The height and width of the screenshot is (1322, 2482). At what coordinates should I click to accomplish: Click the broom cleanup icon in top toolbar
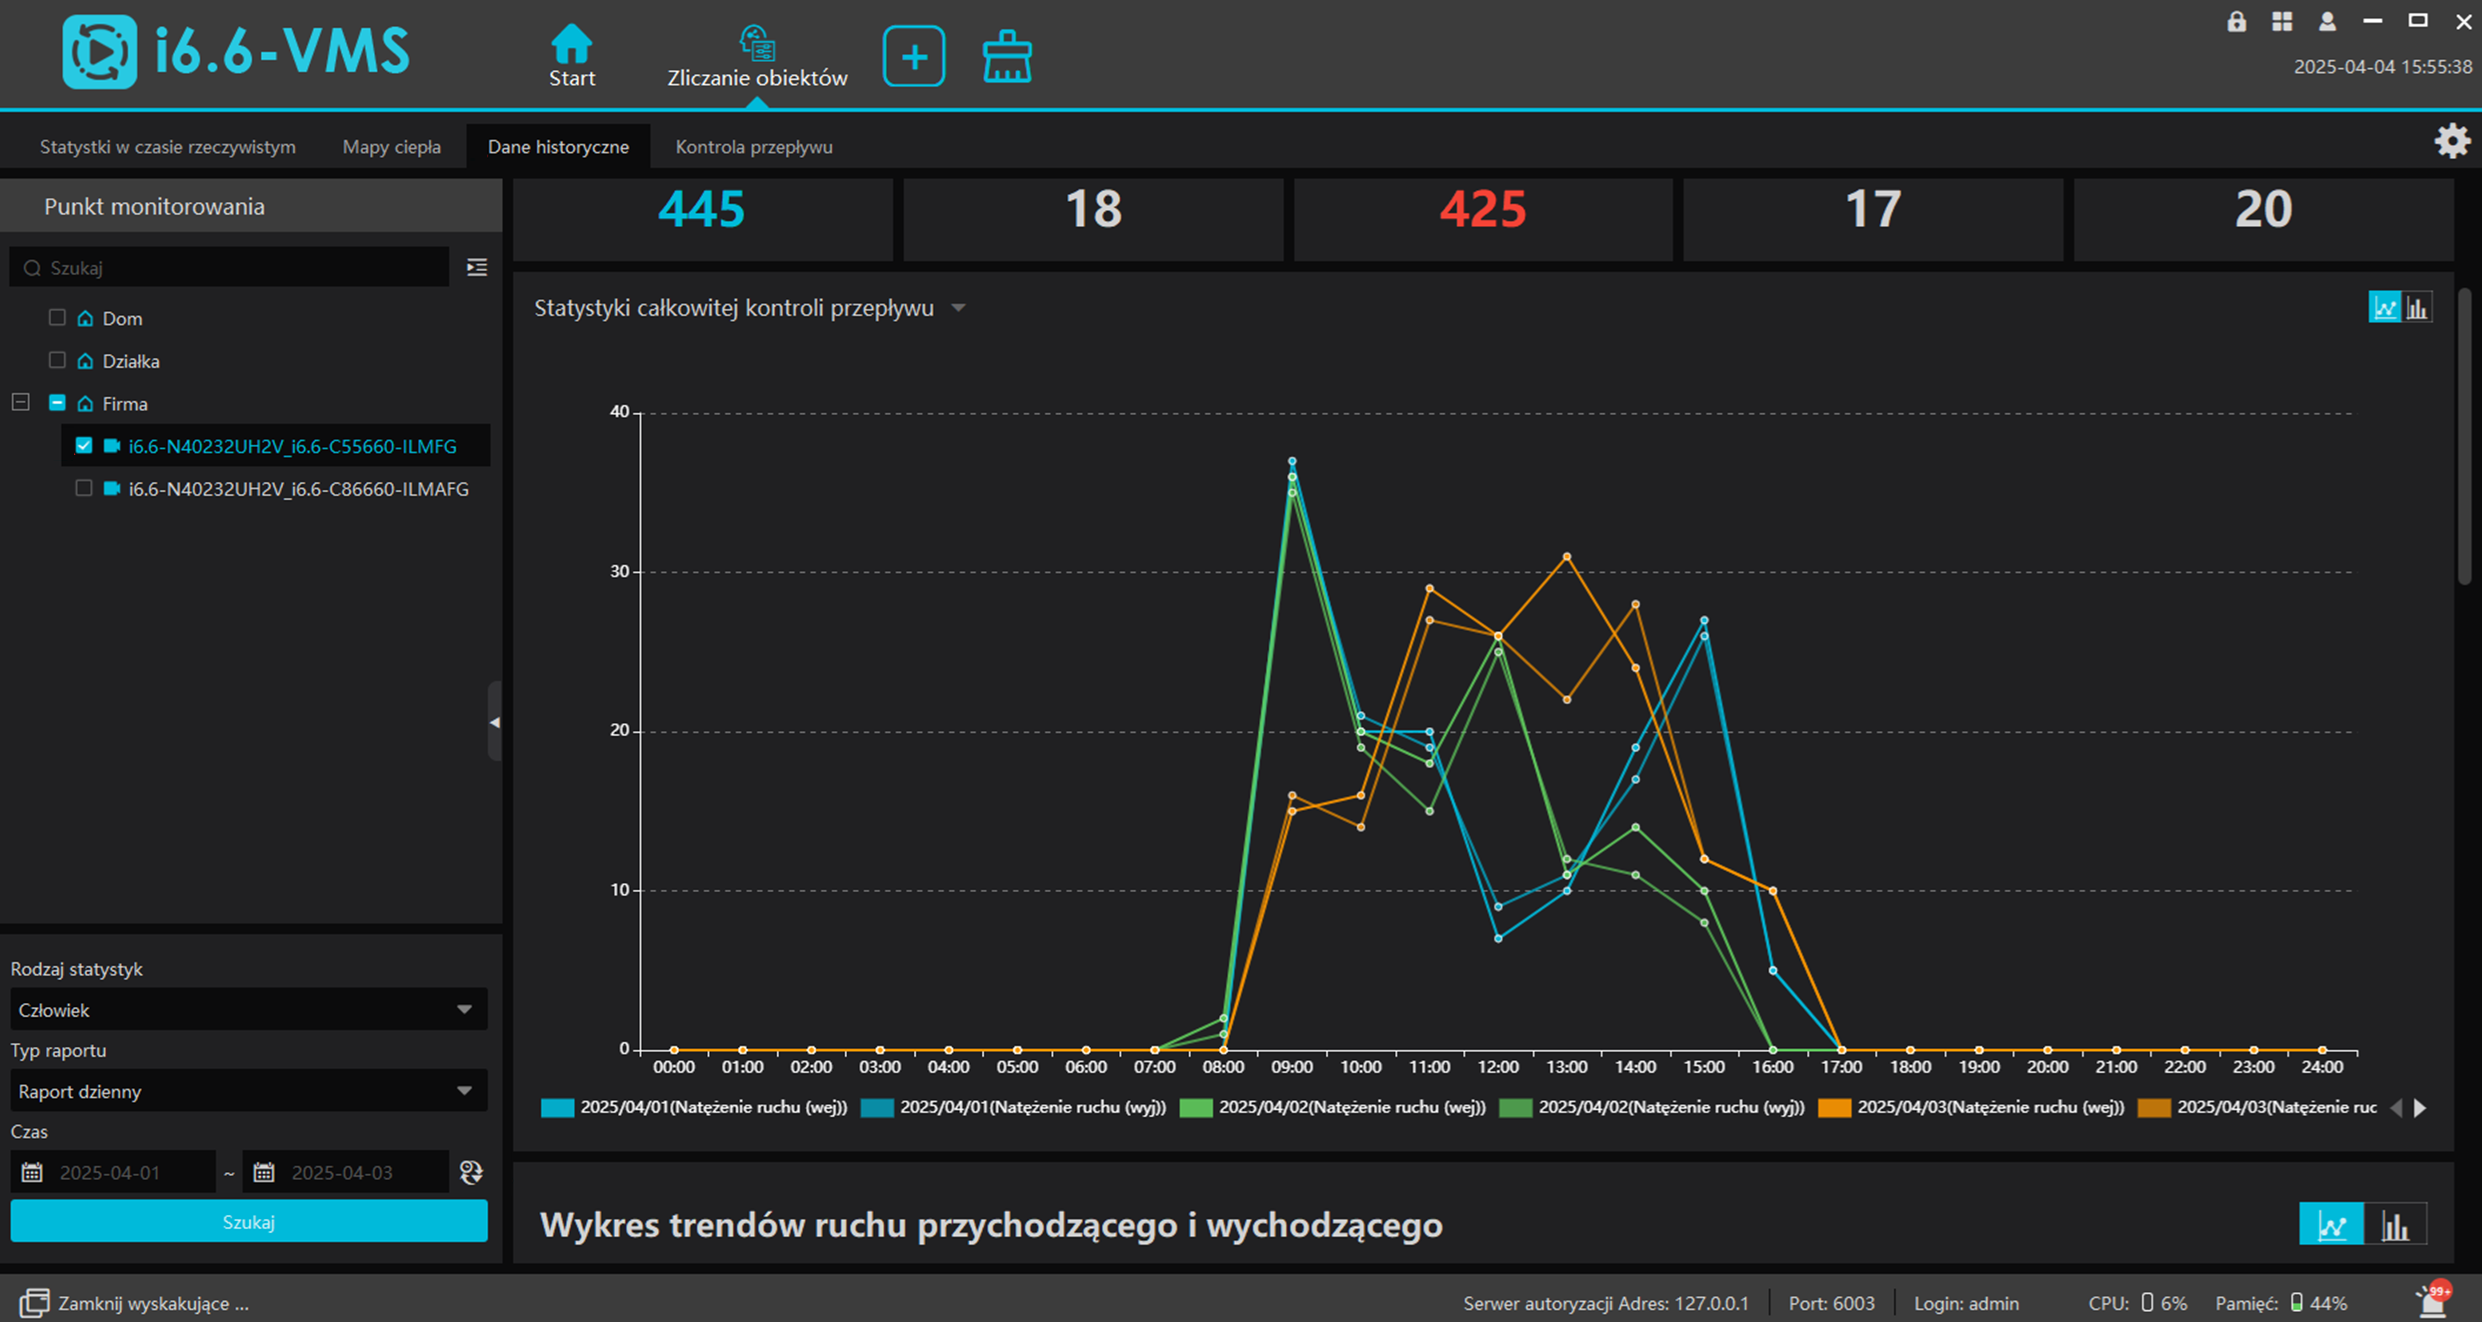point(1006,56)
